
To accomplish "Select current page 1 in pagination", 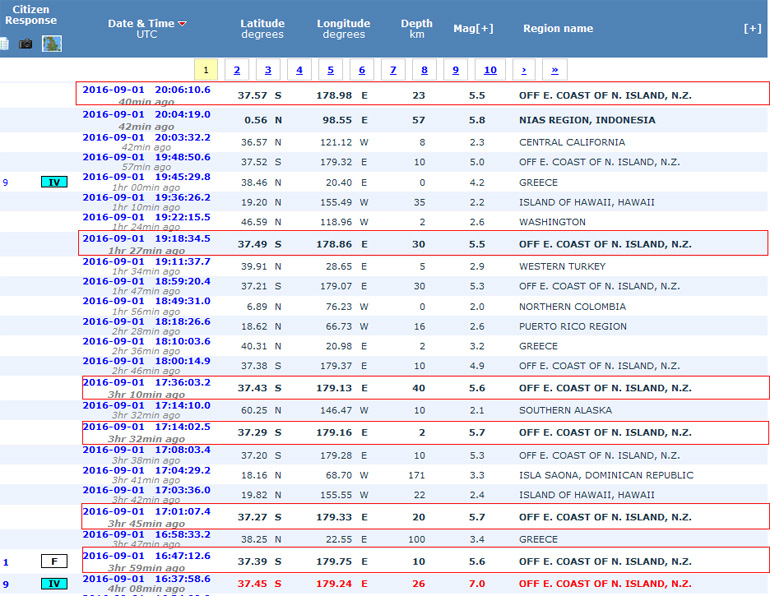I will pyautogui.click(x=205, y=70).
